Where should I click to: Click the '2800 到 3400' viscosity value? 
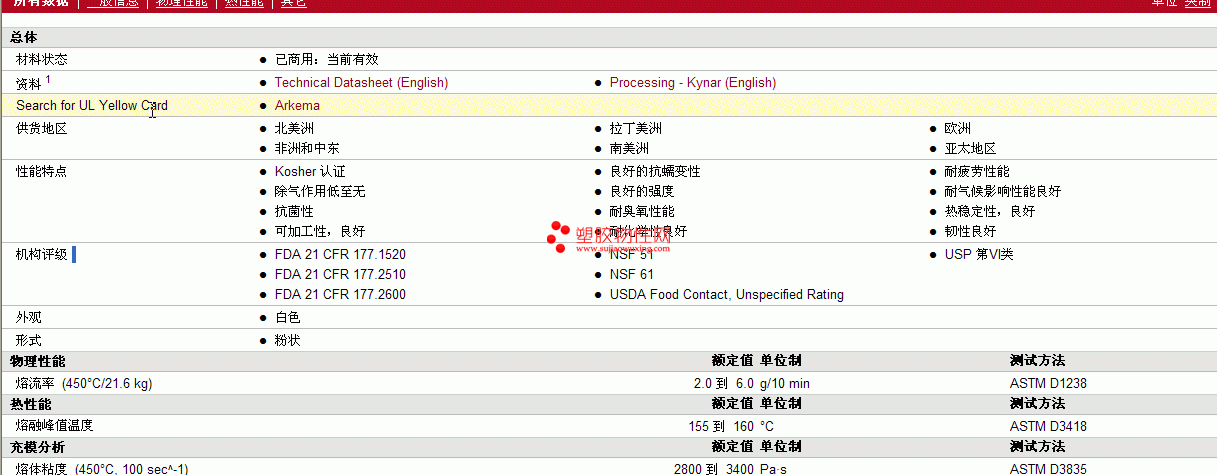click(x=714, y=469)
